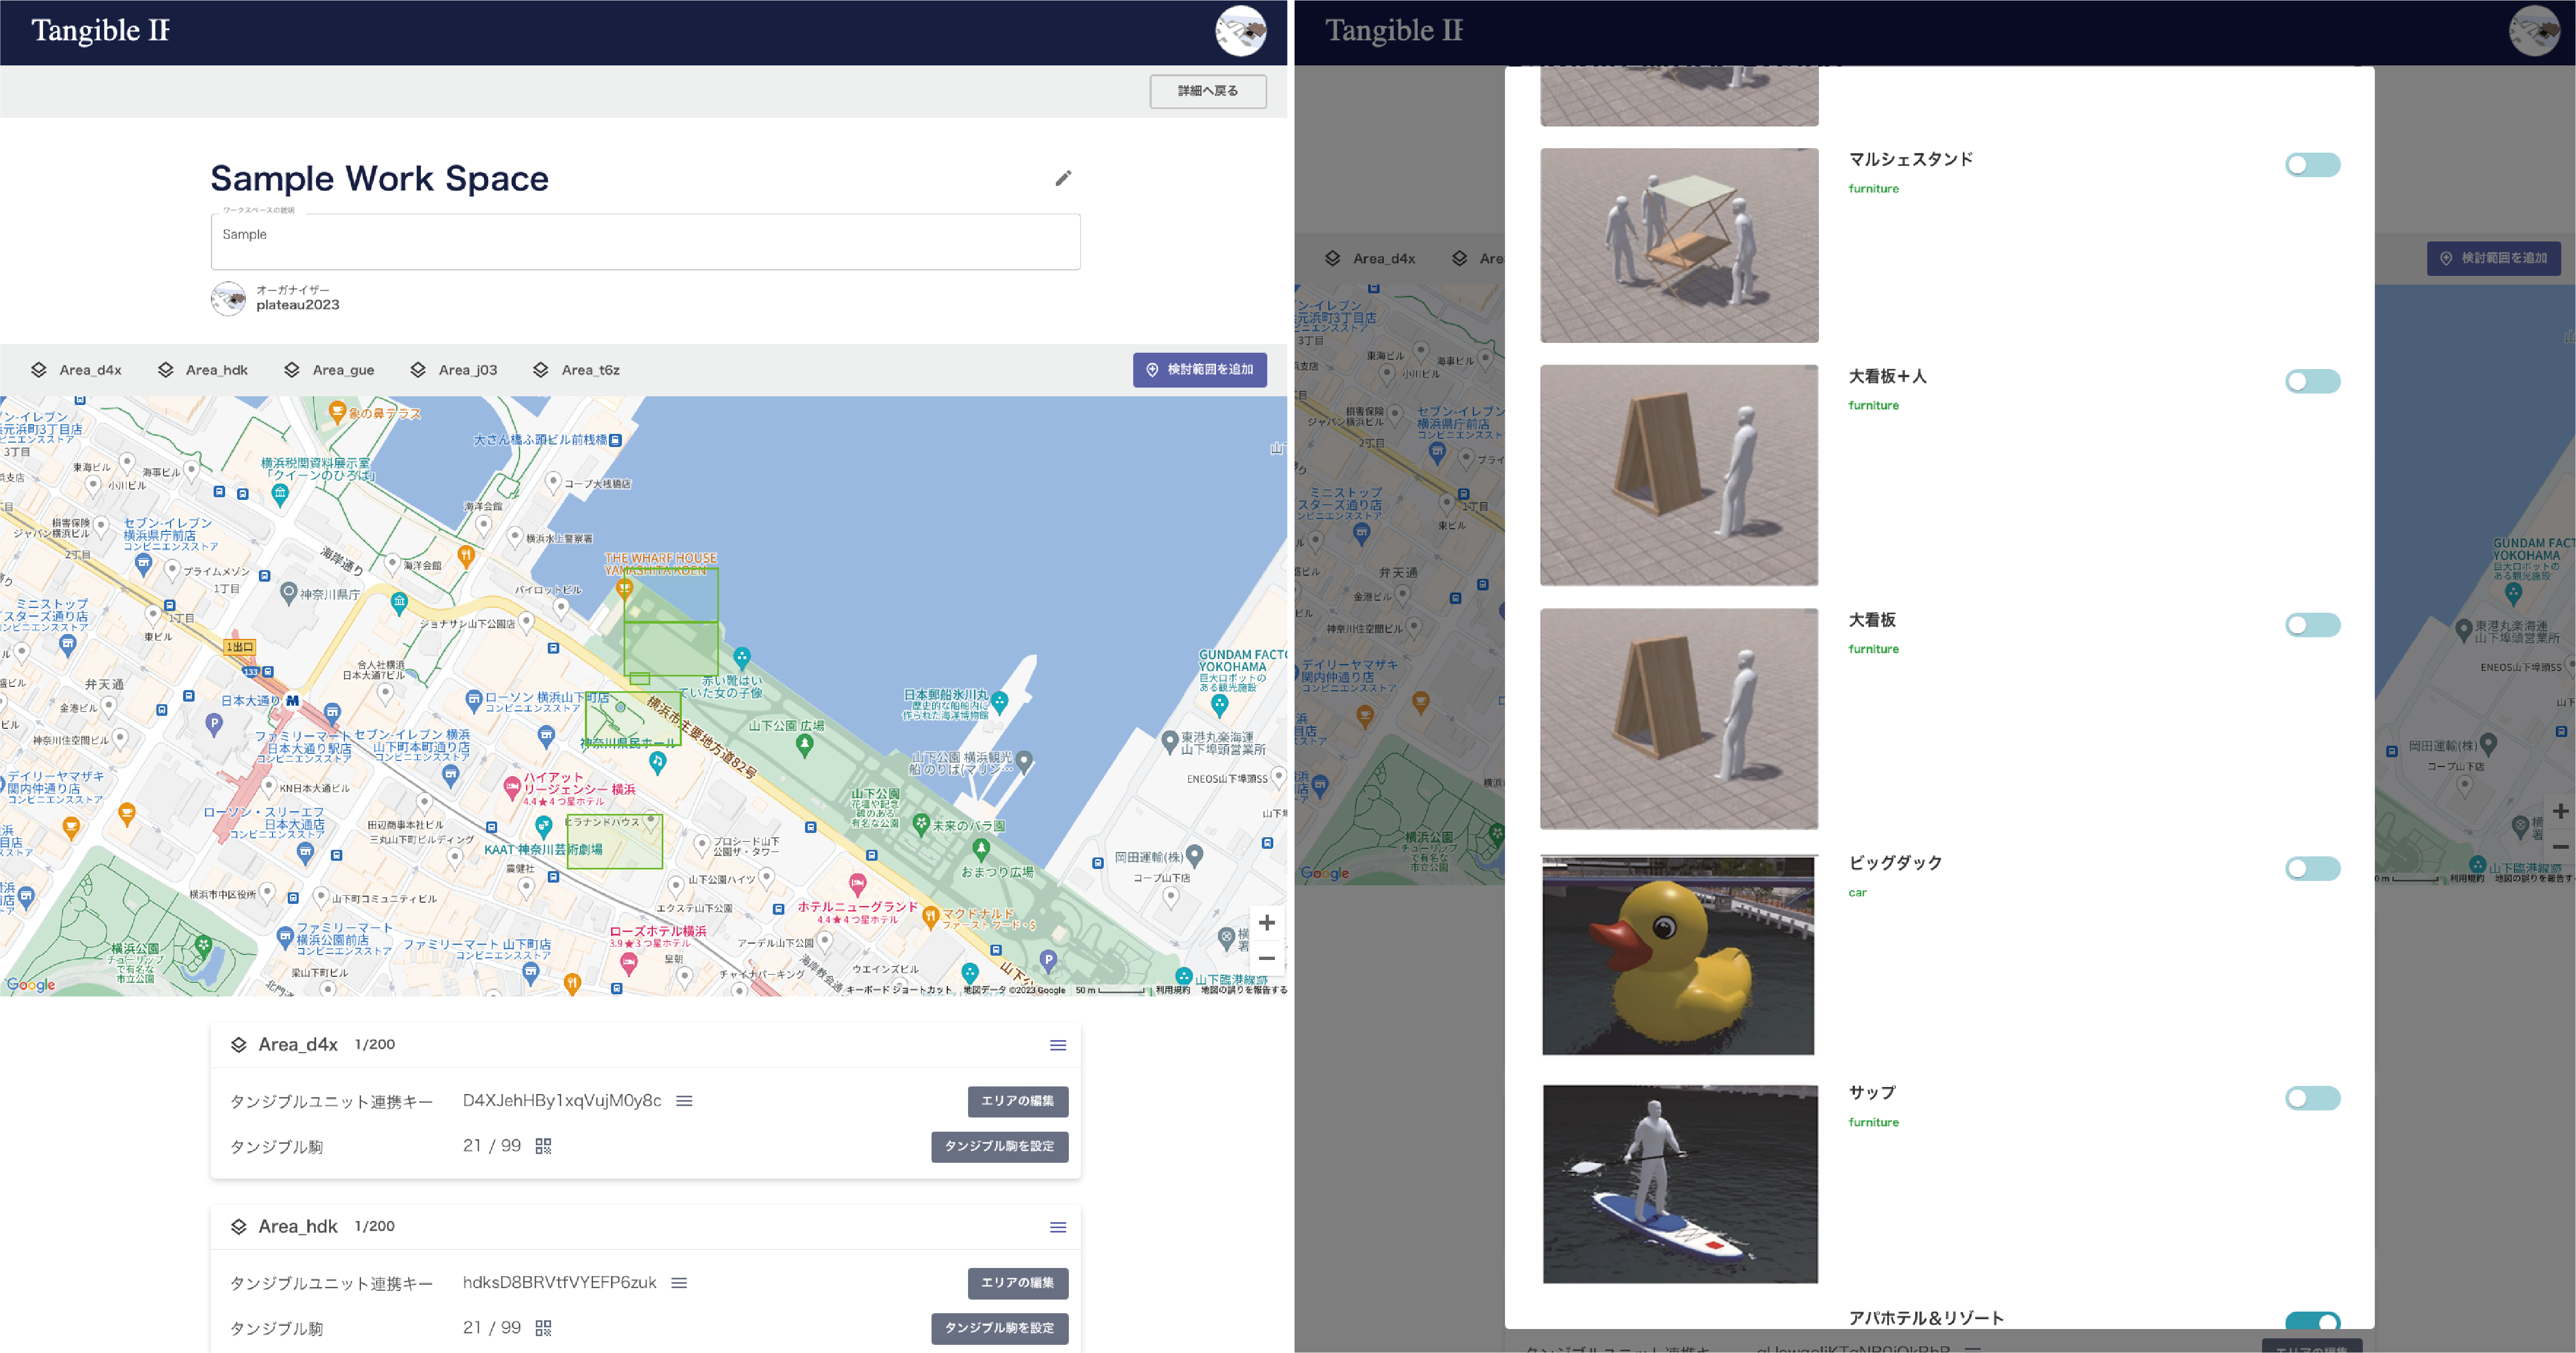
Task: Toggle 大看板＋人 switch on
Action: 2312,381
